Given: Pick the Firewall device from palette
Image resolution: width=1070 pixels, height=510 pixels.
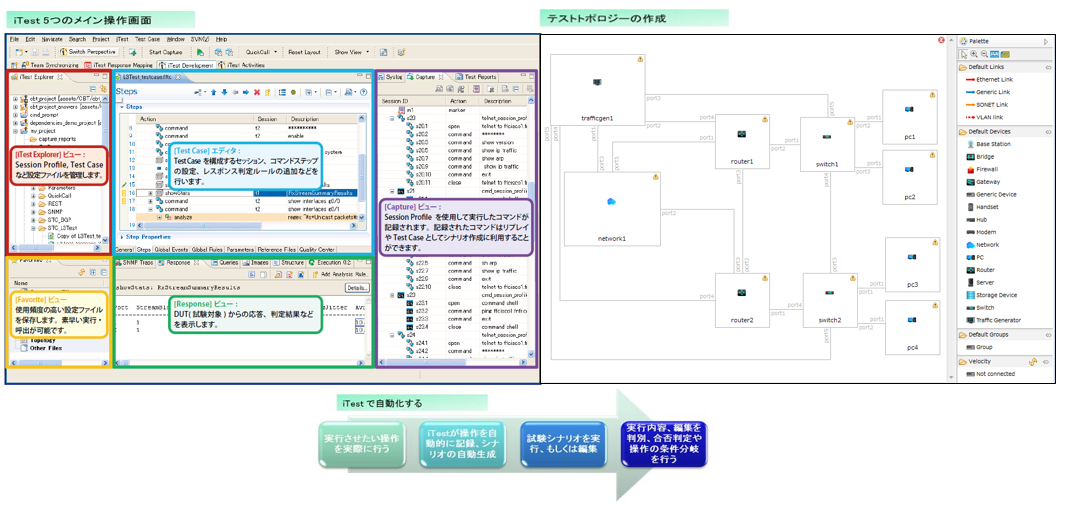Looking at the screenshot, I should 983,169.
